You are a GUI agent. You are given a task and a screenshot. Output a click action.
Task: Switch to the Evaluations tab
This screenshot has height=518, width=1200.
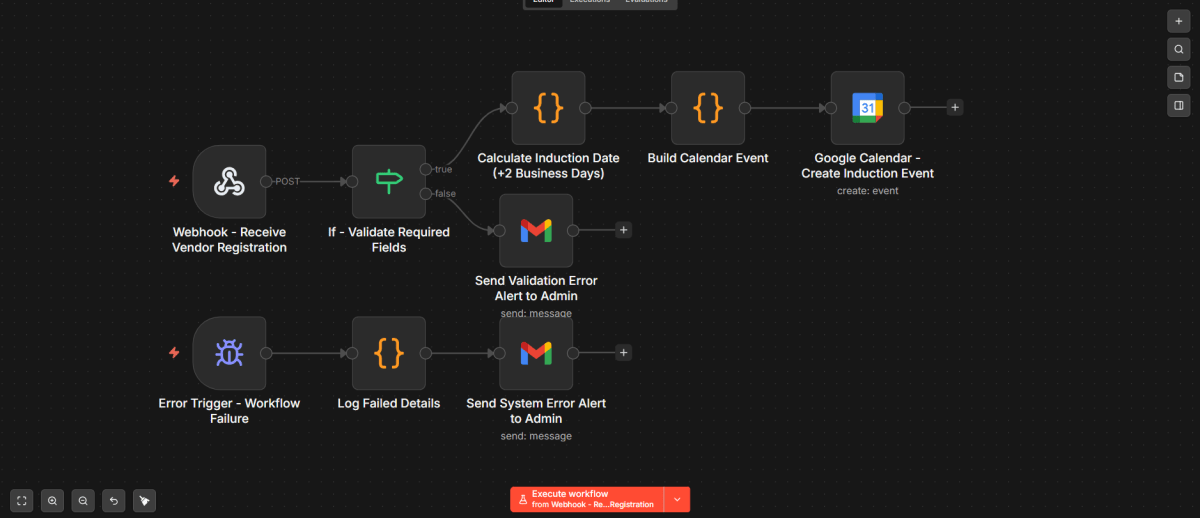[x=648, y=2]
